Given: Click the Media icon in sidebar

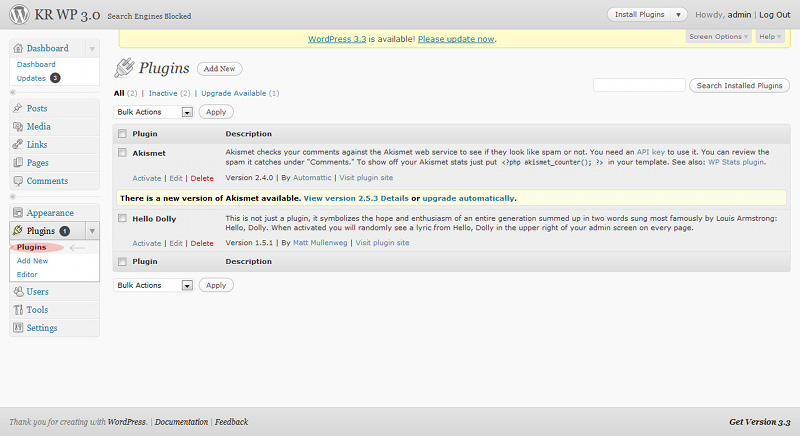Looking at the screenshot, I should pyautogui.click(x=18, y=126).
